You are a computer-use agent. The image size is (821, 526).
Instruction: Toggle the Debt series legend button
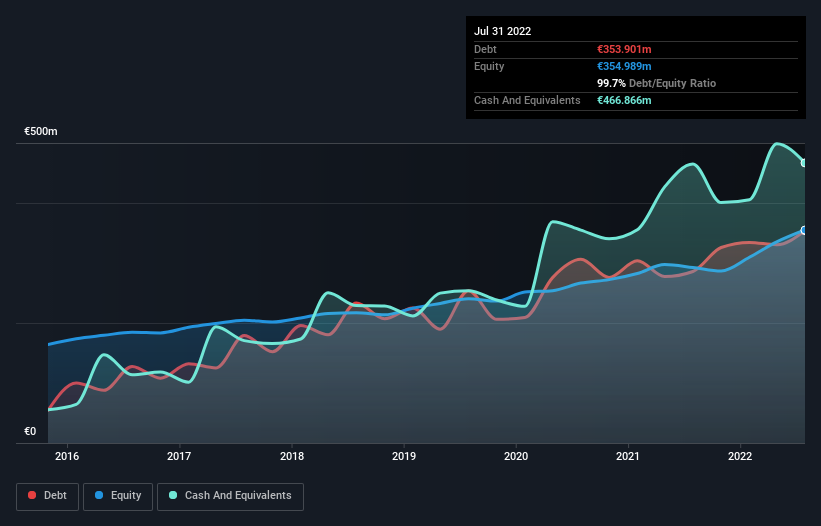pyautogui.click(x=48, y=496)
